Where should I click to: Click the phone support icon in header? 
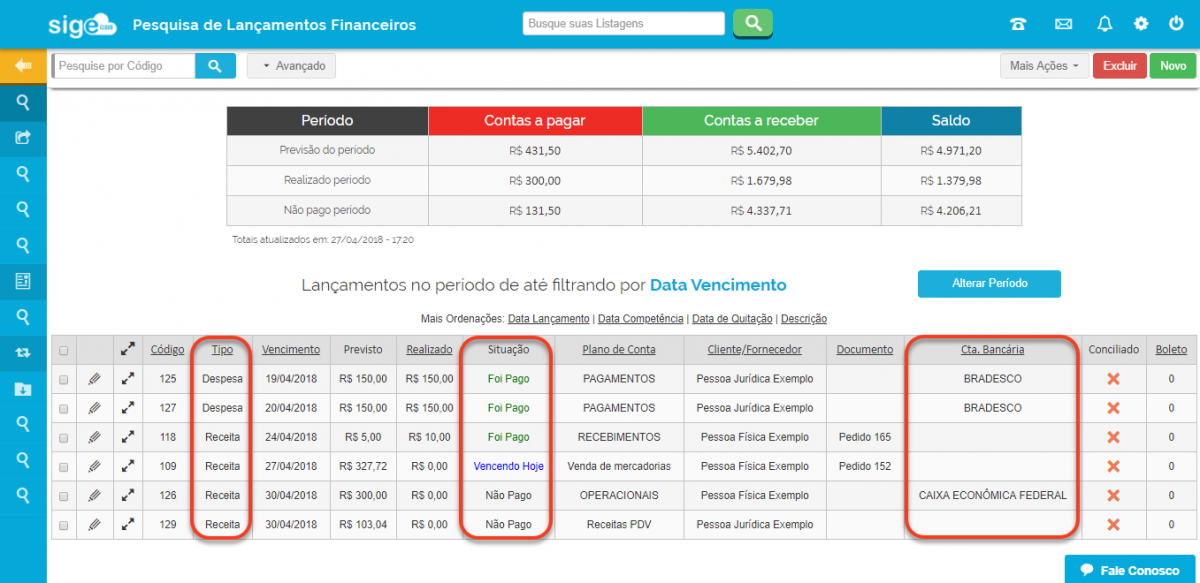tap(1018, 24)
